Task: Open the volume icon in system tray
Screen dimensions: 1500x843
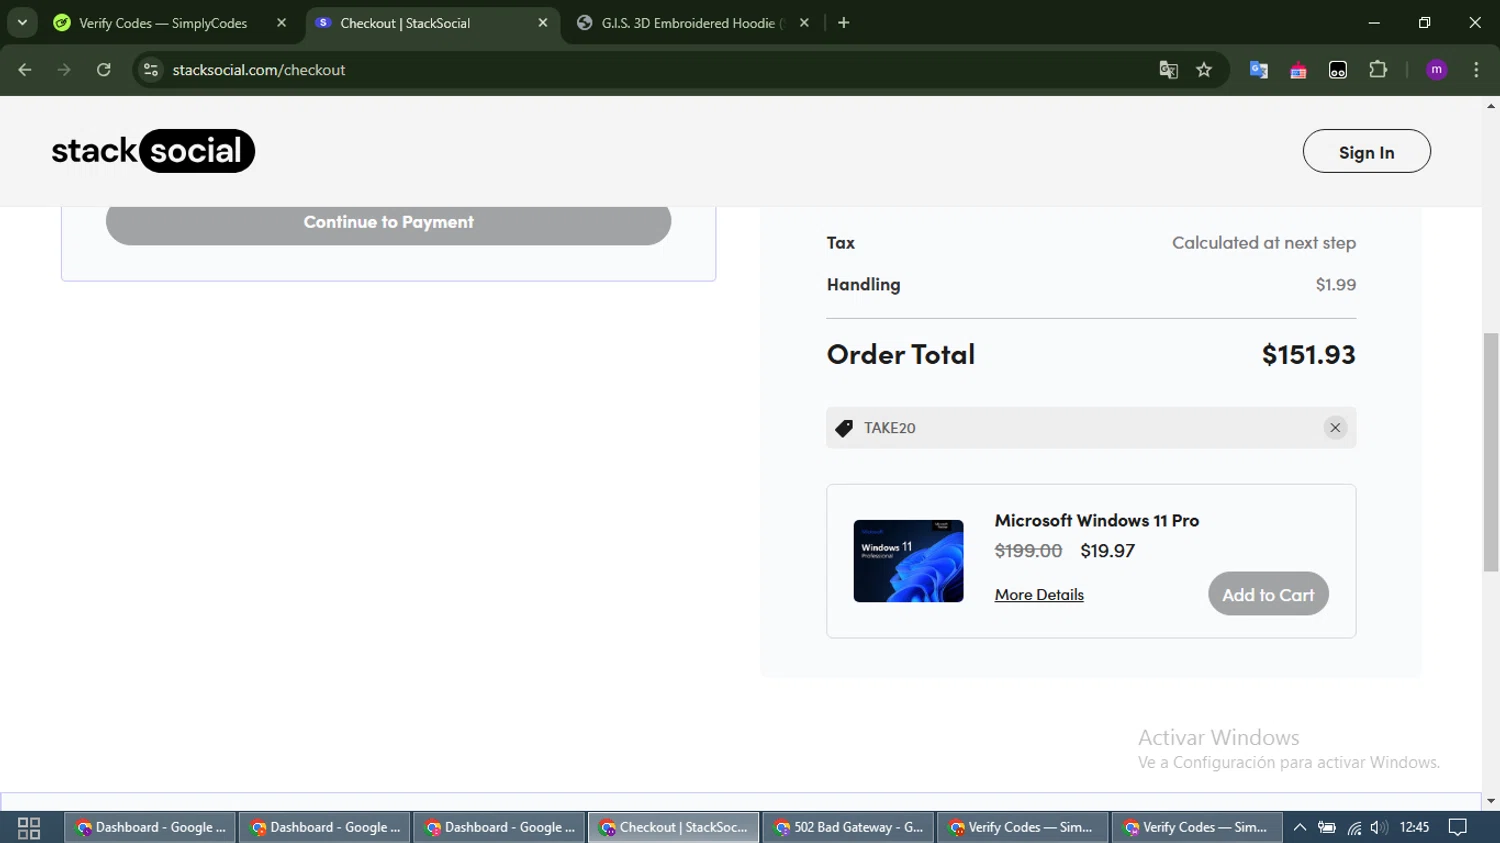Action: pyautogui.click(x=1379, y=828)
